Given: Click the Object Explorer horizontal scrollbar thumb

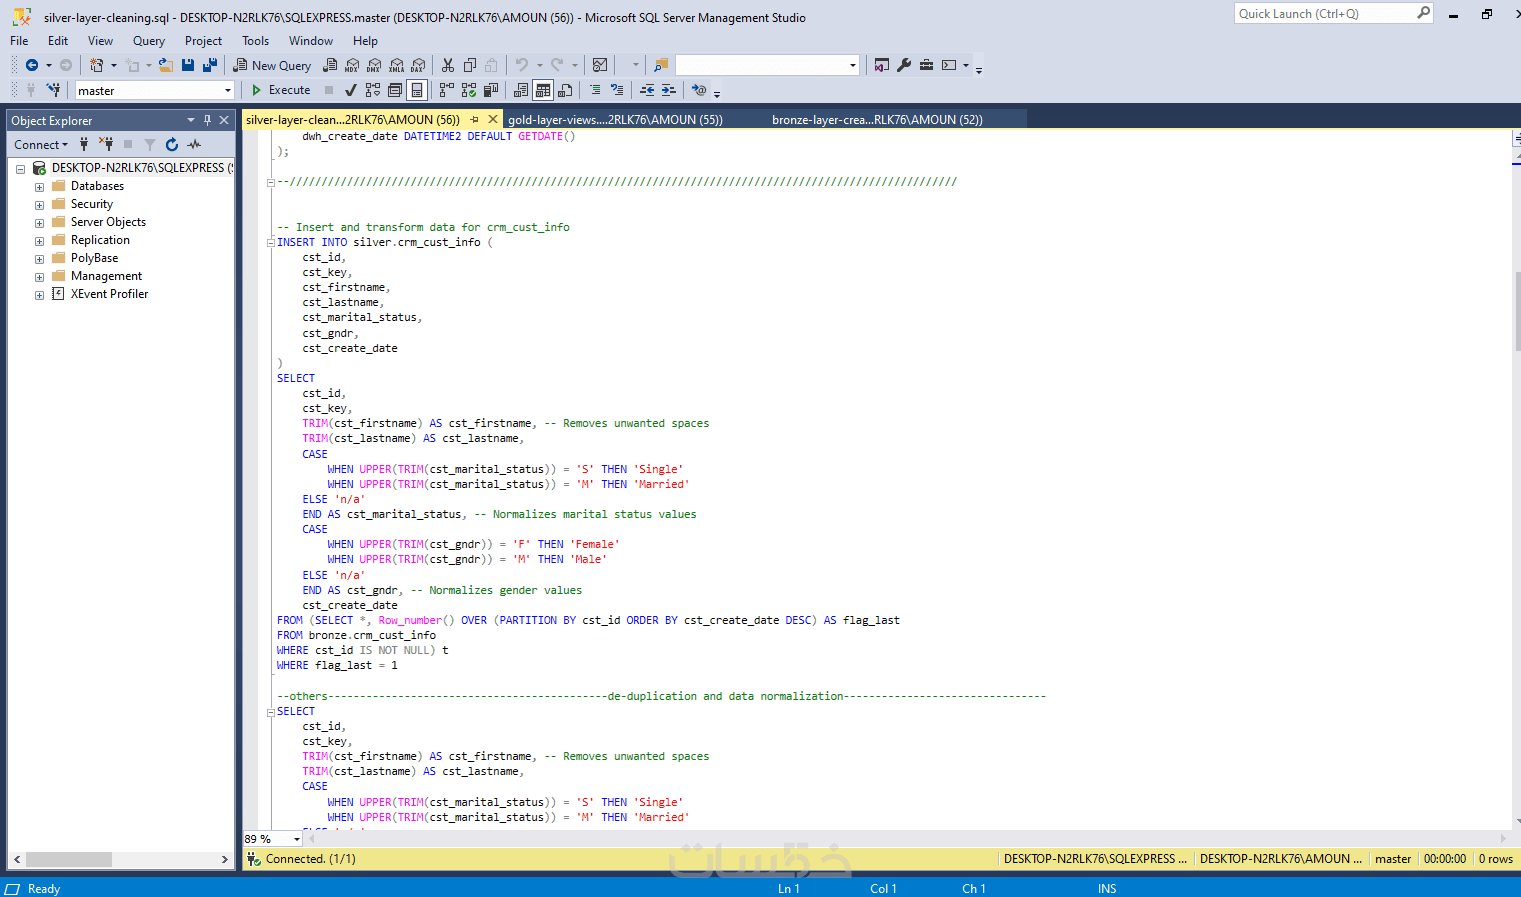Looking at the screenshot, I should tap(69, 859).
